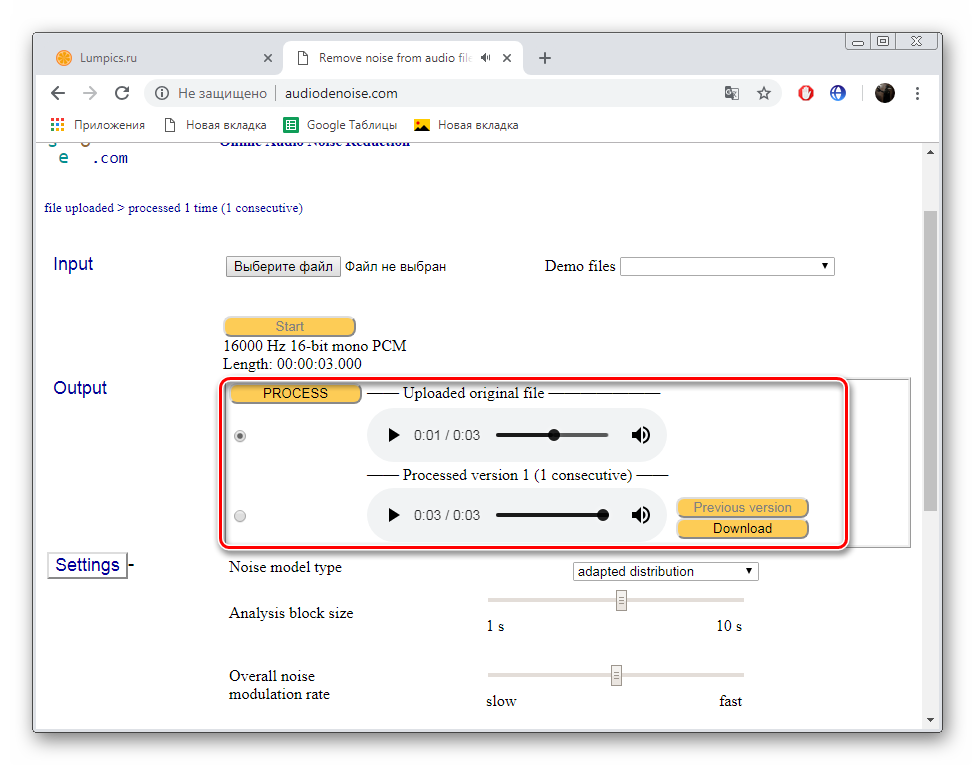The width and height of the screenshot is (975, 765).
Task: Open Google Таблицы bookmark
Action: (x=341, y=125)
